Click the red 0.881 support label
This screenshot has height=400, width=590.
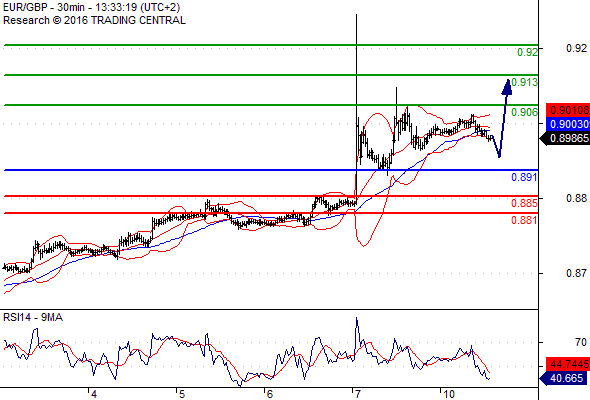pyautogui.click(x=524, y=220)
